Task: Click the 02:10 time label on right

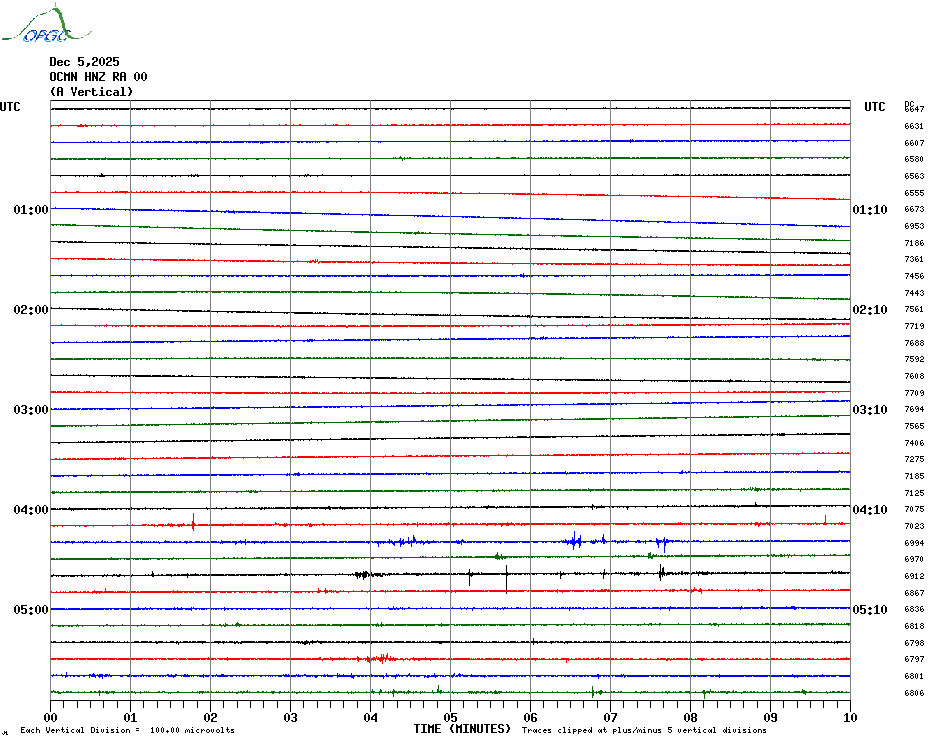Action: click(x=869, y=310)
